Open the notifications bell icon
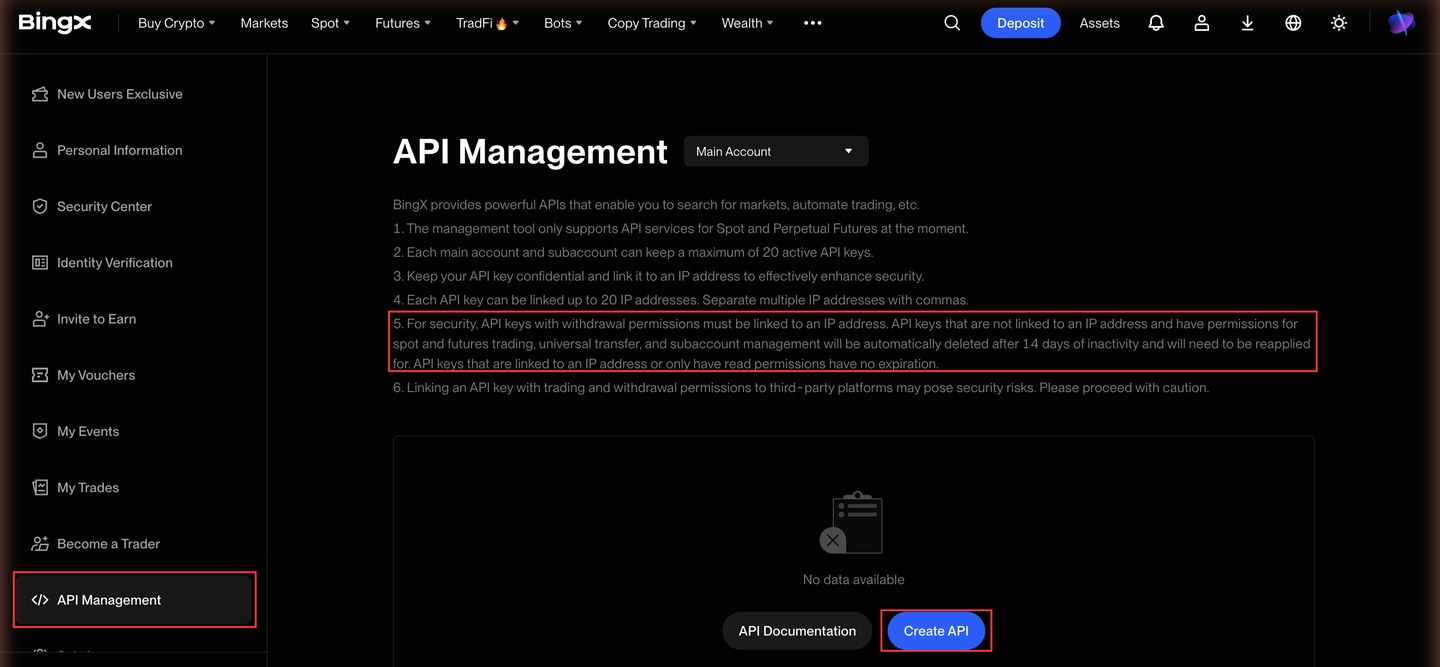Image resolution: width=1440 pixels, height=667 pixels. click(x=1156, y=23)
